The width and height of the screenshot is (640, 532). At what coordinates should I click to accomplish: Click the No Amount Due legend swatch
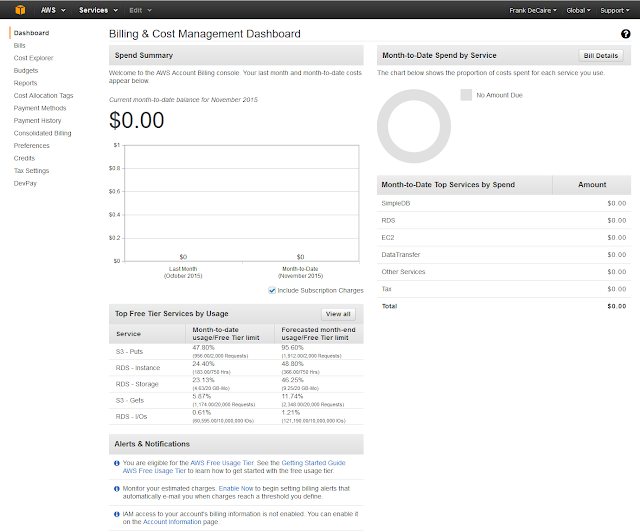tap(466, 95)
